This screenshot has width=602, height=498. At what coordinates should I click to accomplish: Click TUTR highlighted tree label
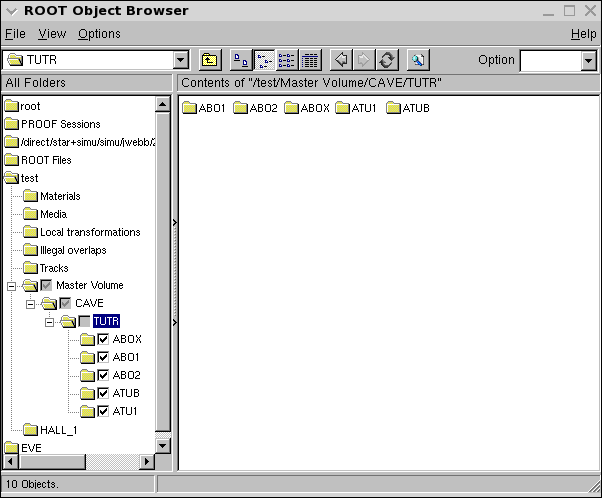[x=106, y=321]
